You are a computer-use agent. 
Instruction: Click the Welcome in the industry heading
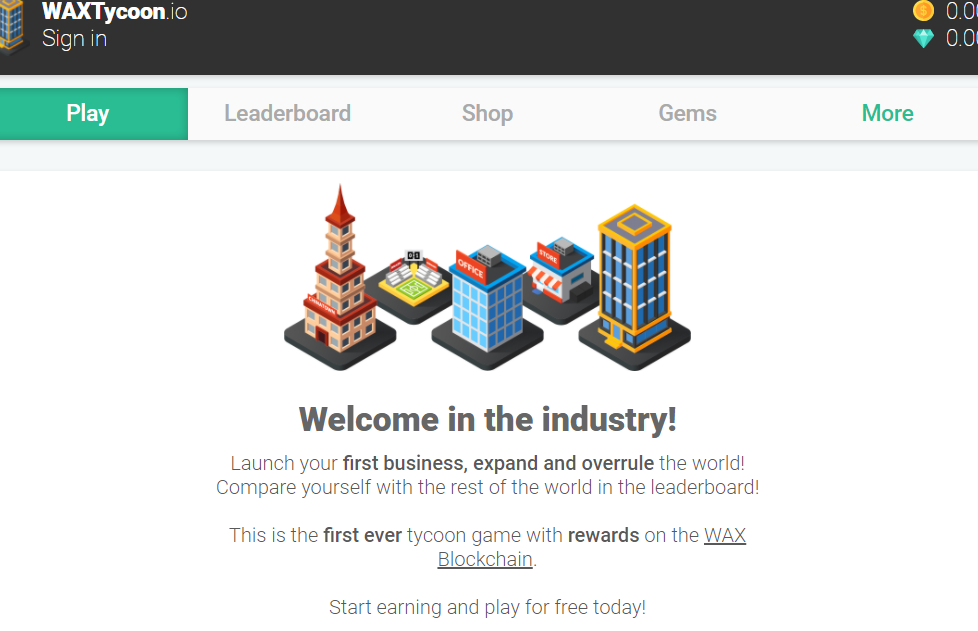pos(487,419)
